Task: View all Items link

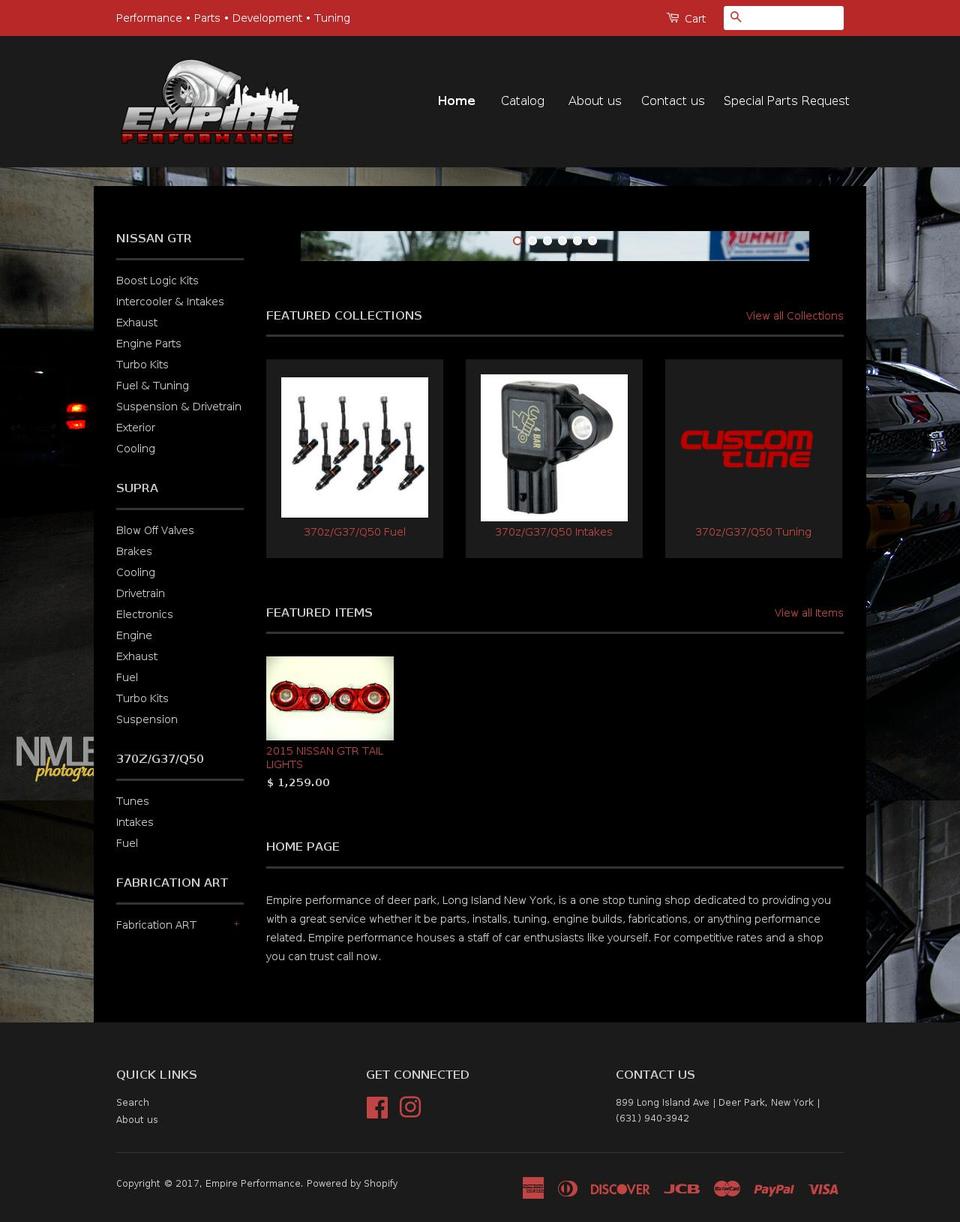Action: (808, 613)
